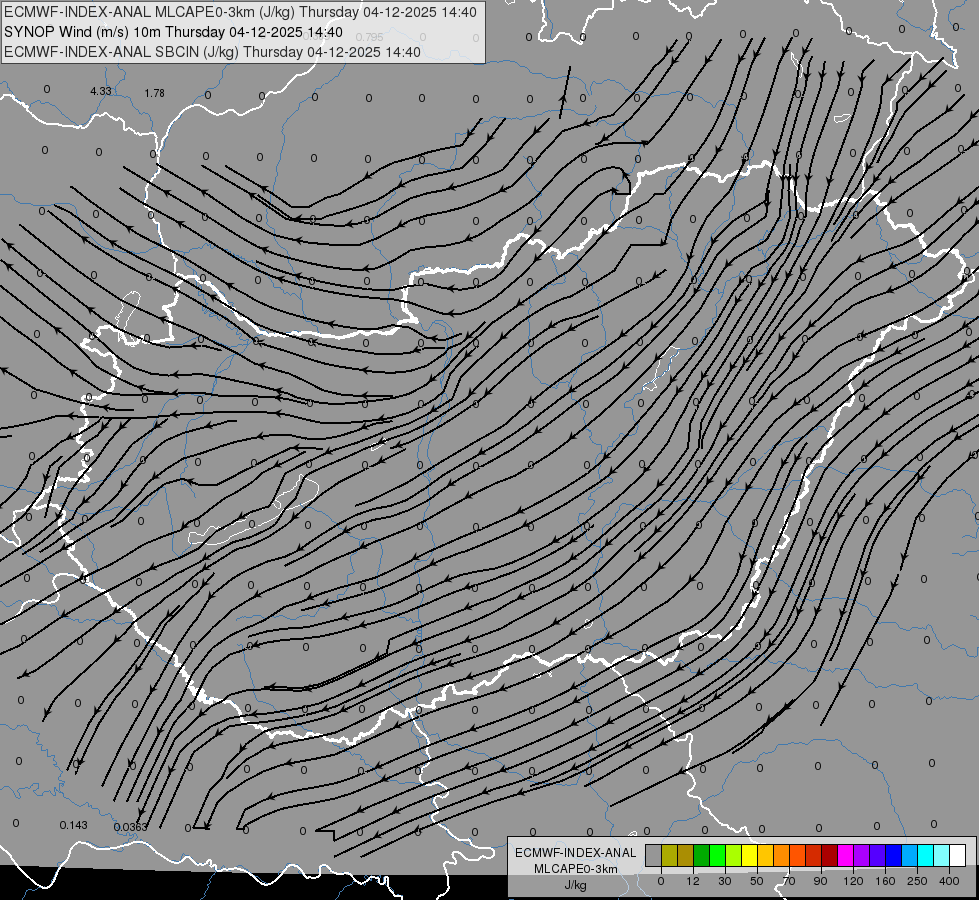Click the SYNOP Wind 10m header line
The image size is (979, 900).
[x=173, y=32]
